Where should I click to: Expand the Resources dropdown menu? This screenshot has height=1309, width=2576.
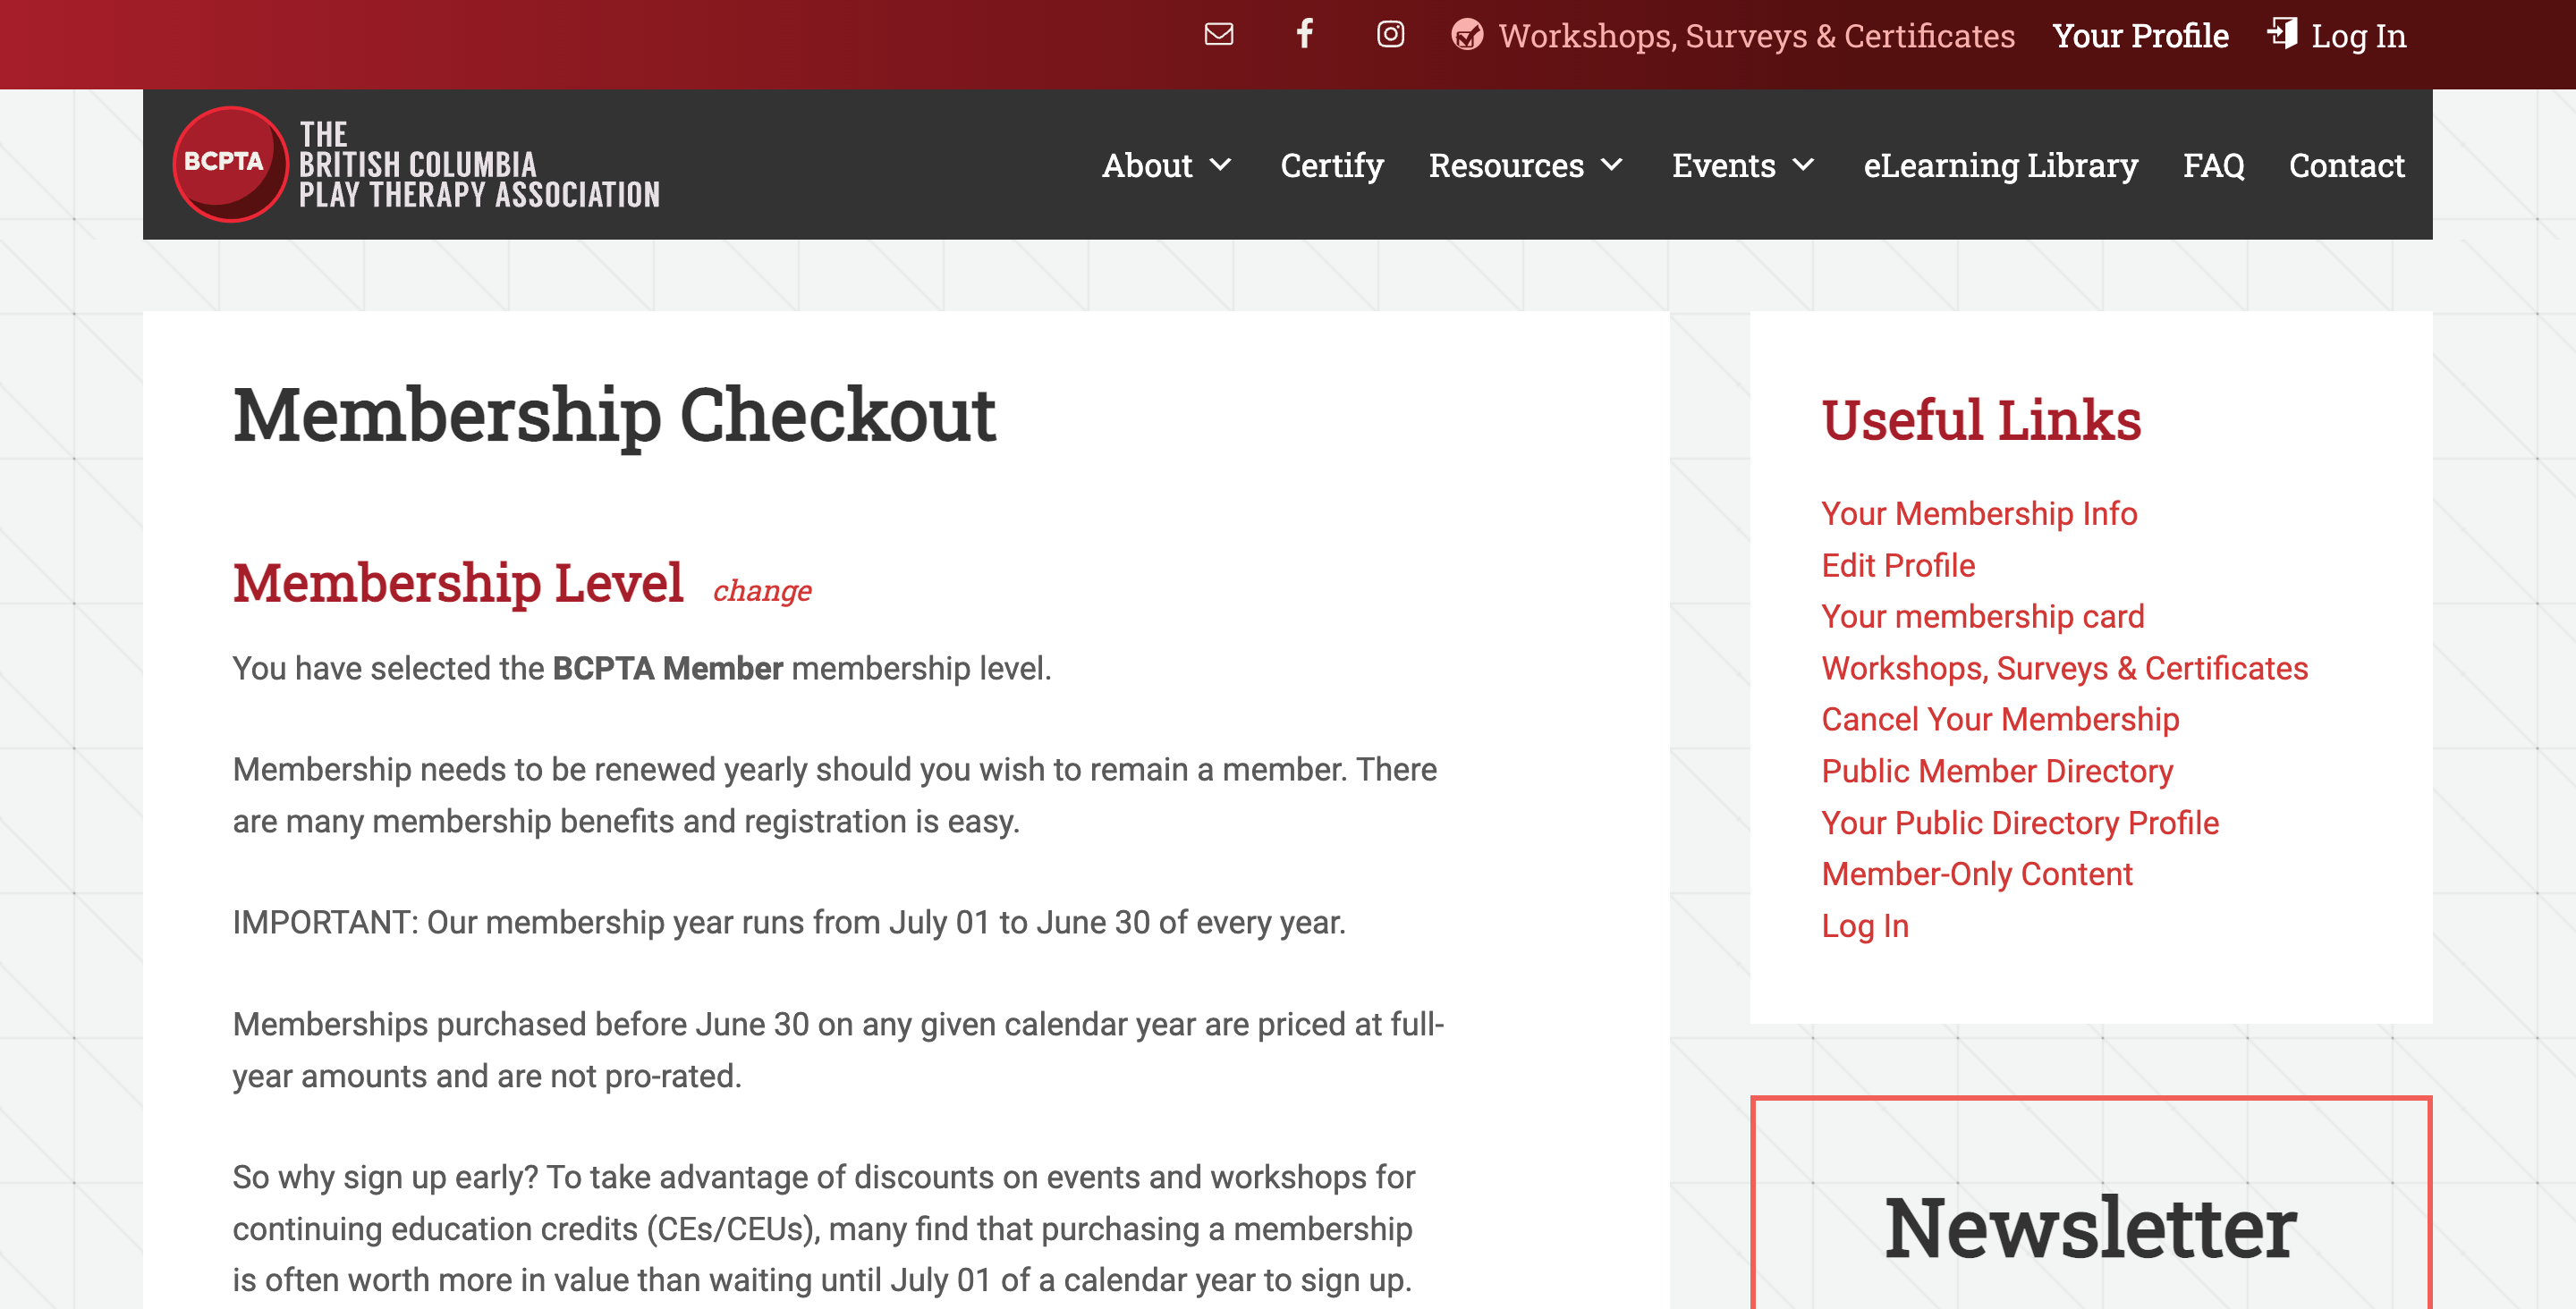[1521, 164]
